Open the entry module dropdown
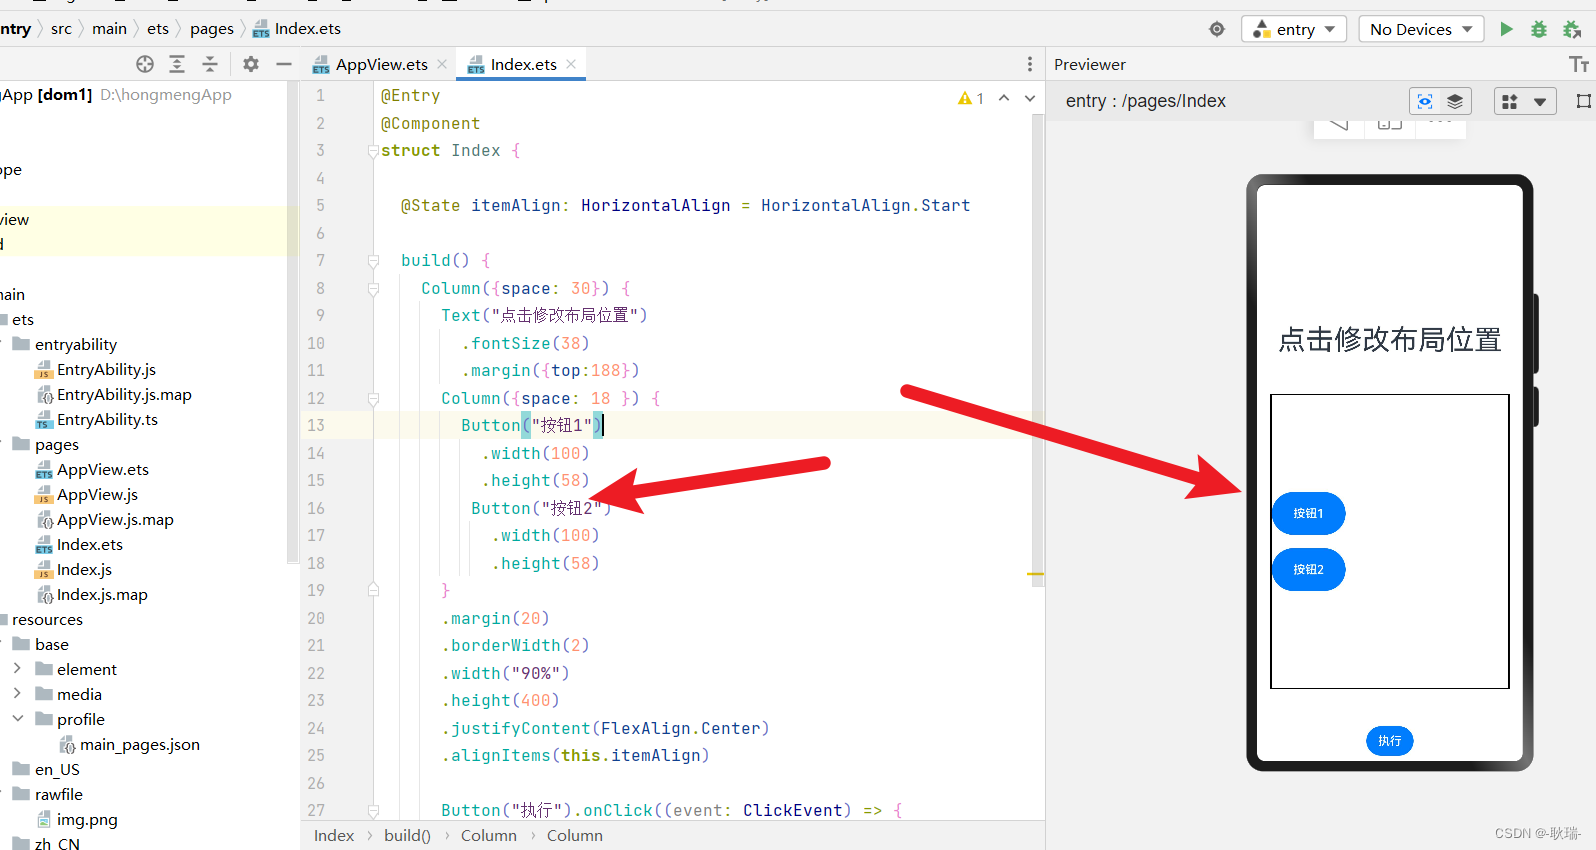1596x850 pixels. point(1294,29)
